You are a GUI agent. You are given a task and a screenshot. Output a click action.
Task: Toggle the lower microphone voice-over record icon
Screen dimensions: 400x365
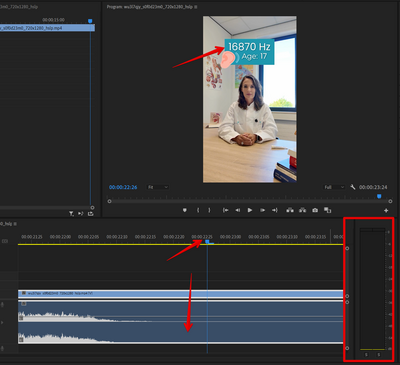[x=2, y=349]
